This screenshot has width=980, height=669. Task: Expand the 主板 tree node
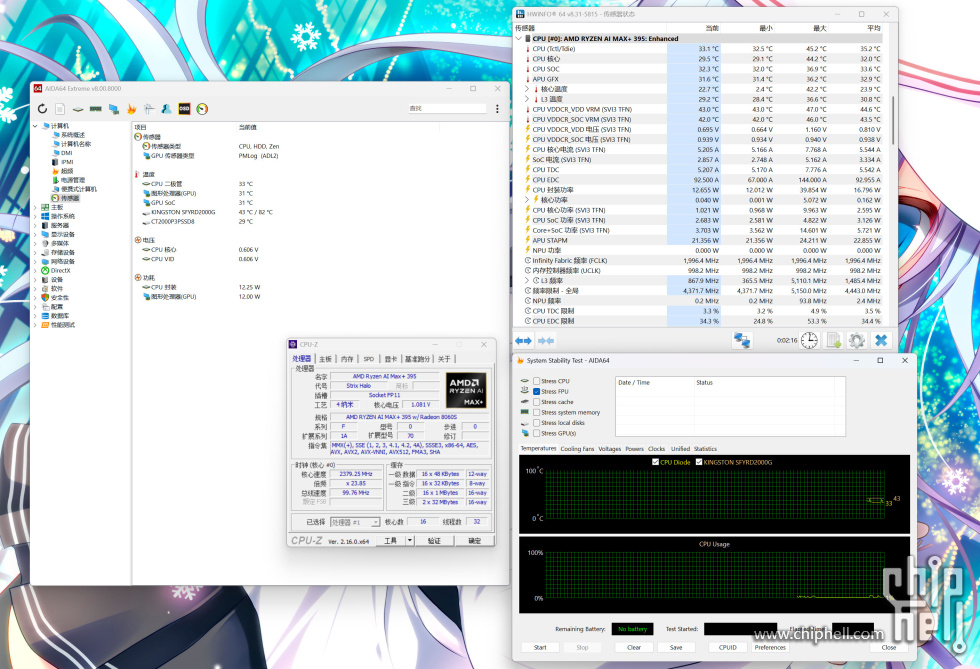pos(36,207)
